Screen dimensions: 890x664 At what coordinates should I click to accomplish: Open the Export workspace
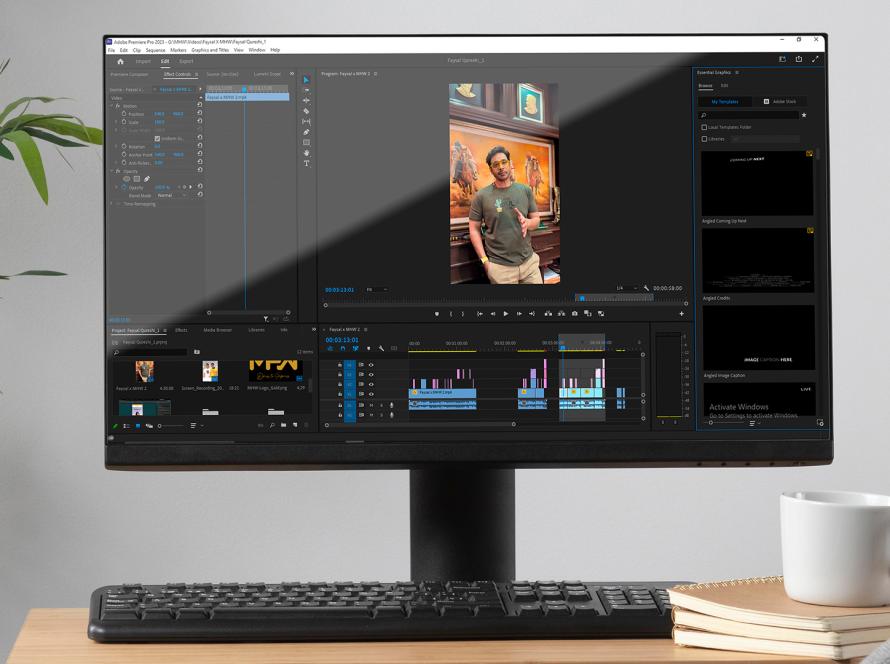(x=186, y=62)
